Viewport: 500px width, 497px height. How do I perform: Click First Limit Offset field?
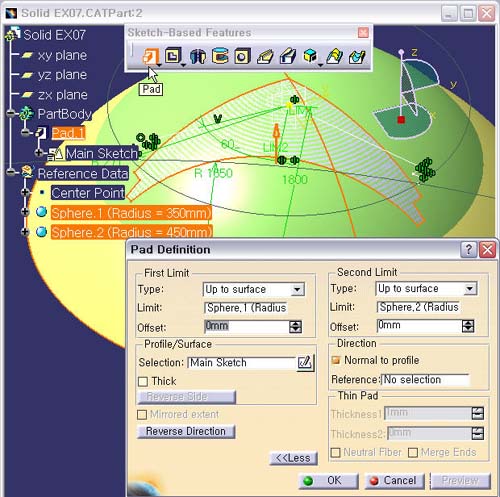pos(246,327)
